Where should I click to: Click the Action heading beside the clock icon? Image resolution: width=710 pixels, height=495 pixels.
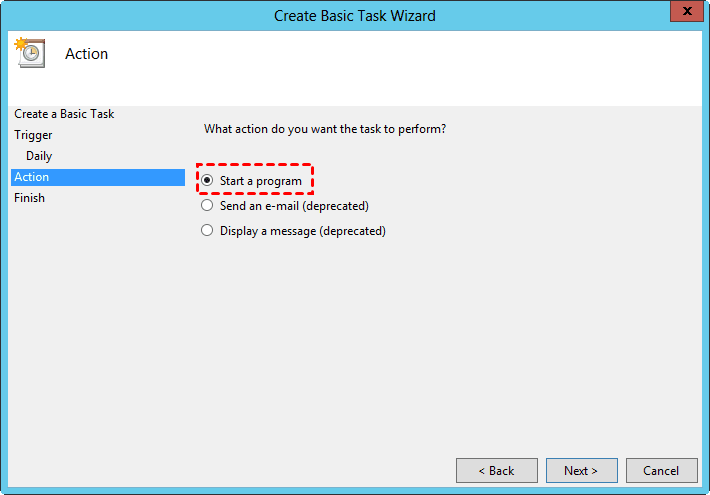pos(87,54)
